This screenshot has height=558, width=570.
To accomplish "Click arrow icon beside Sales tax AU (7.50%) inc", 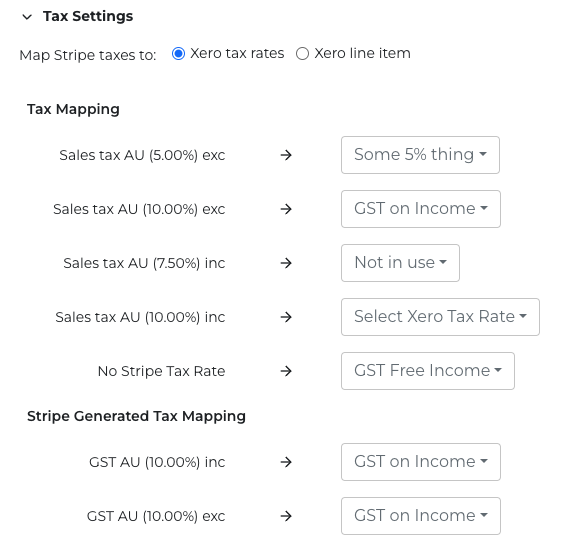I will tap(286, 263).
